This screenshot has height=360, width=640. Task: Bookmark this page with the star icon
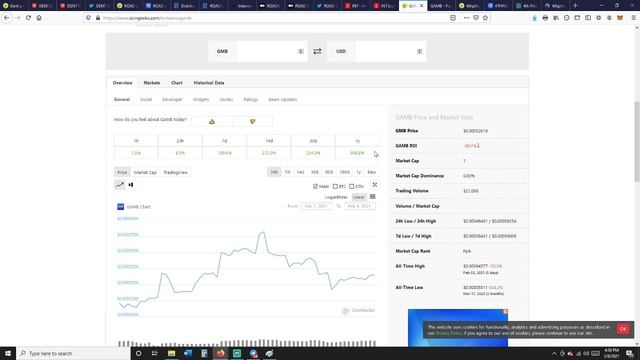click(485, 18)
